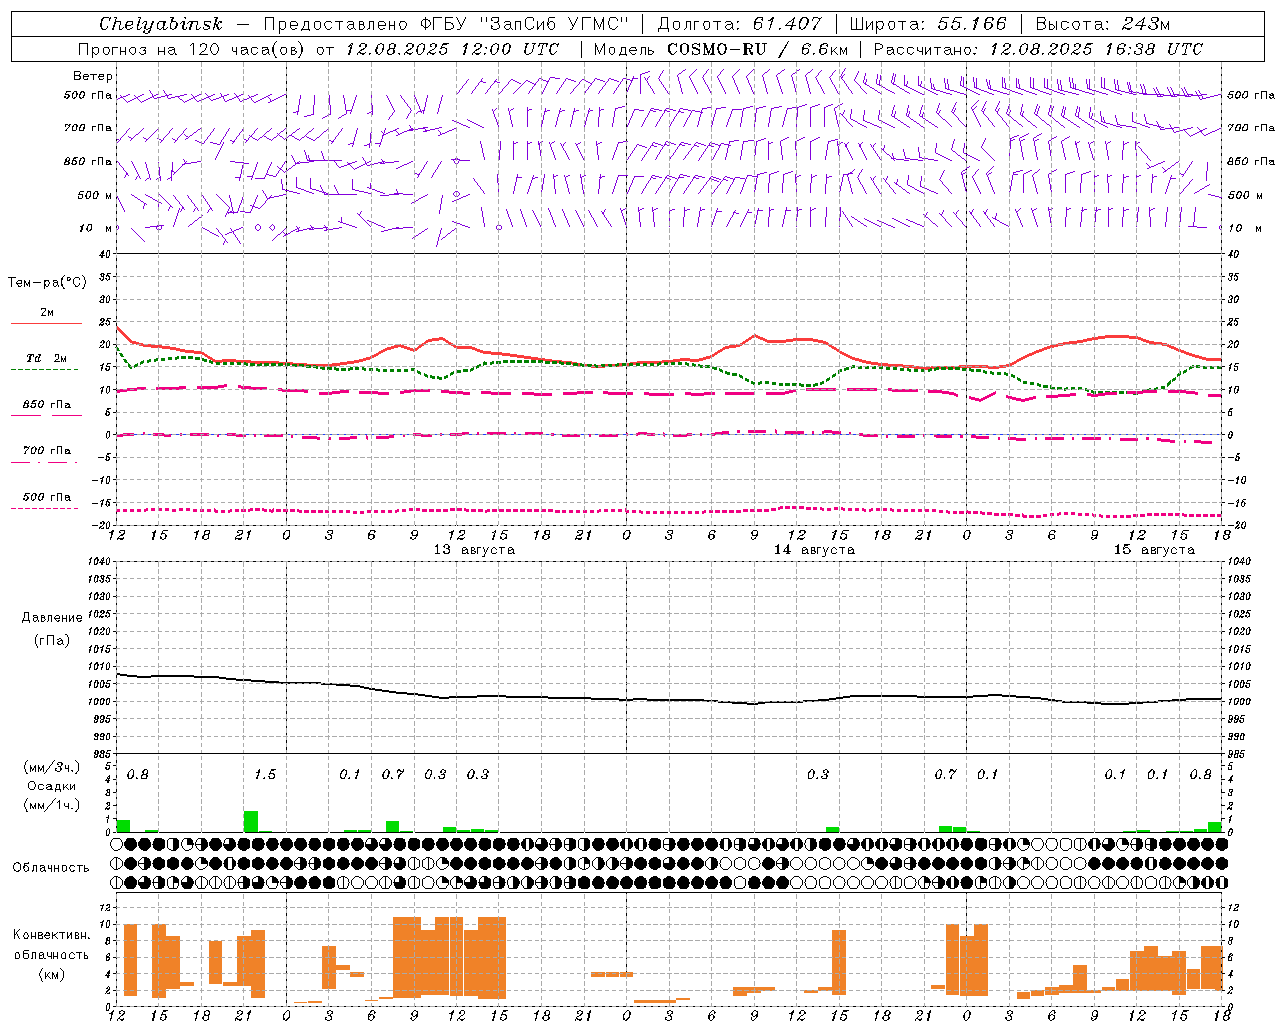Image resolution: width=1280 pixels, height=1024 pixels.
Task: Click the tallest green precipitation bar
Action: point(251,822)
